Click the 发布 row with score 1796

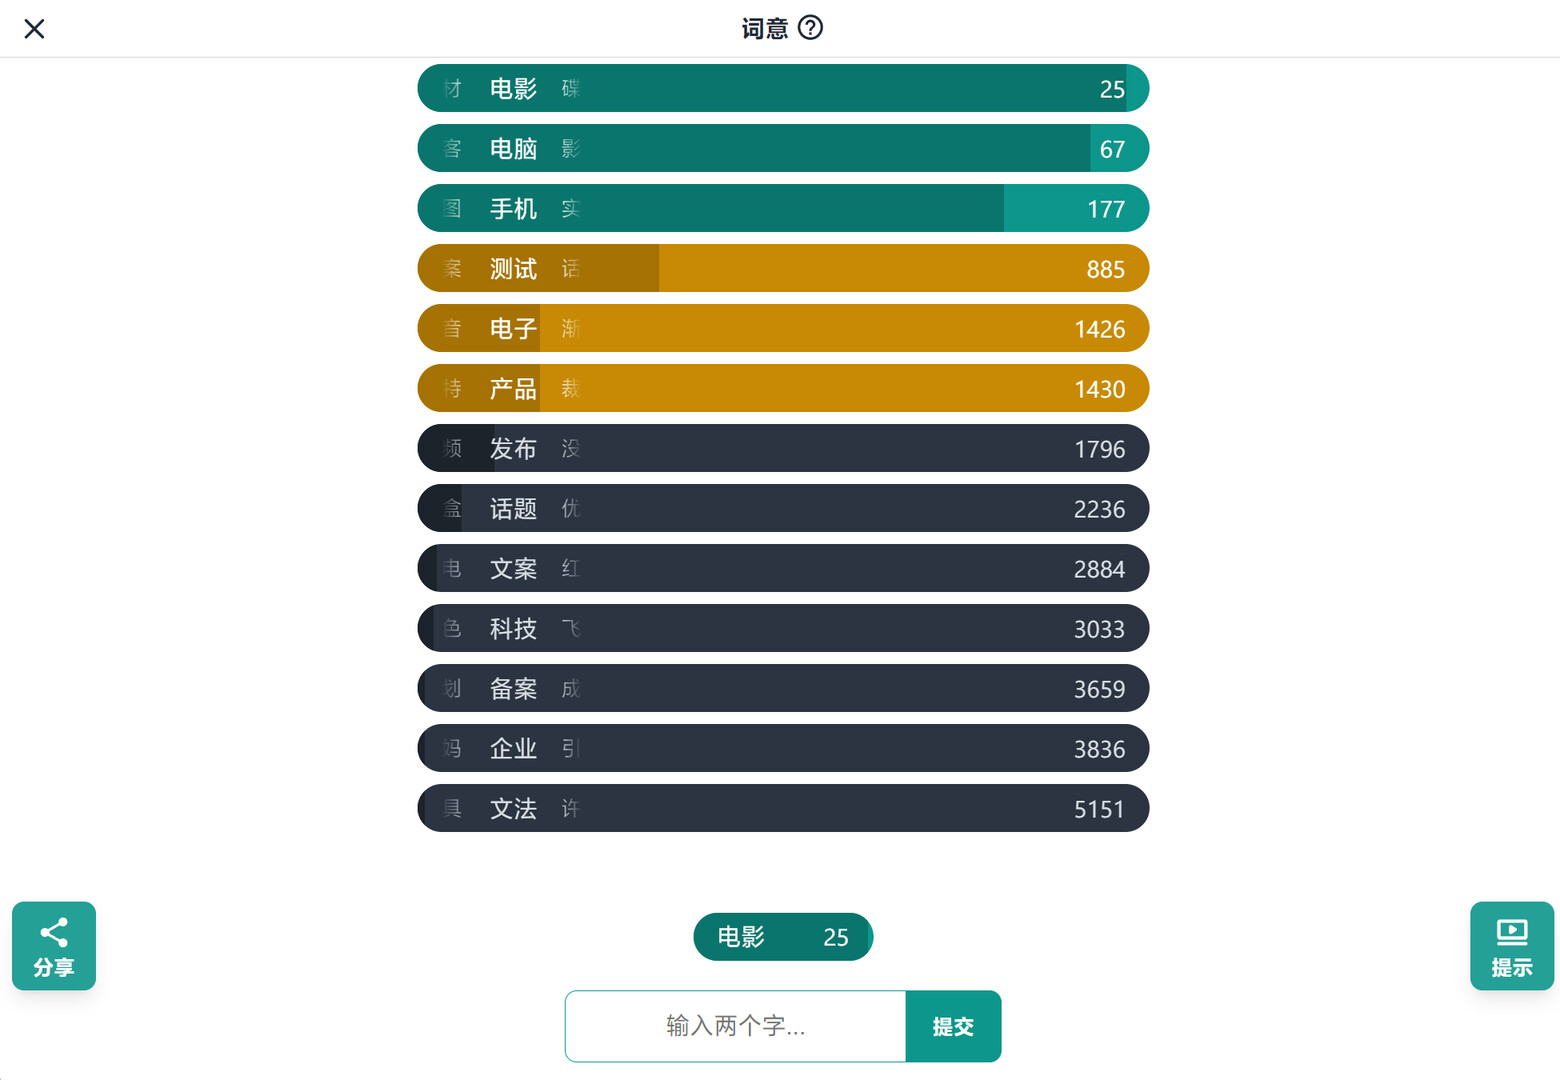[783, 449]
